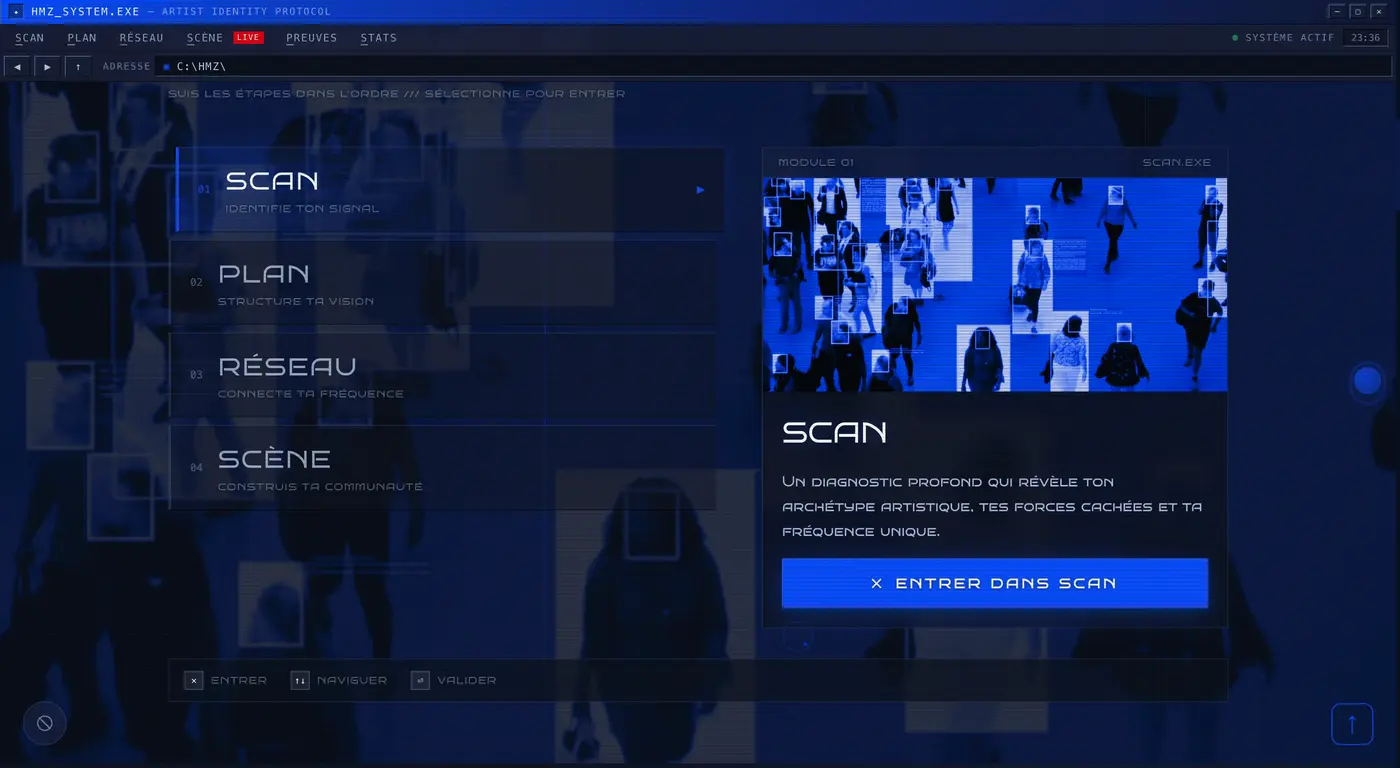Click the SCAN.EXE label in the panel header
The height and width of the screenshot is (768, 1400).
1177,162
